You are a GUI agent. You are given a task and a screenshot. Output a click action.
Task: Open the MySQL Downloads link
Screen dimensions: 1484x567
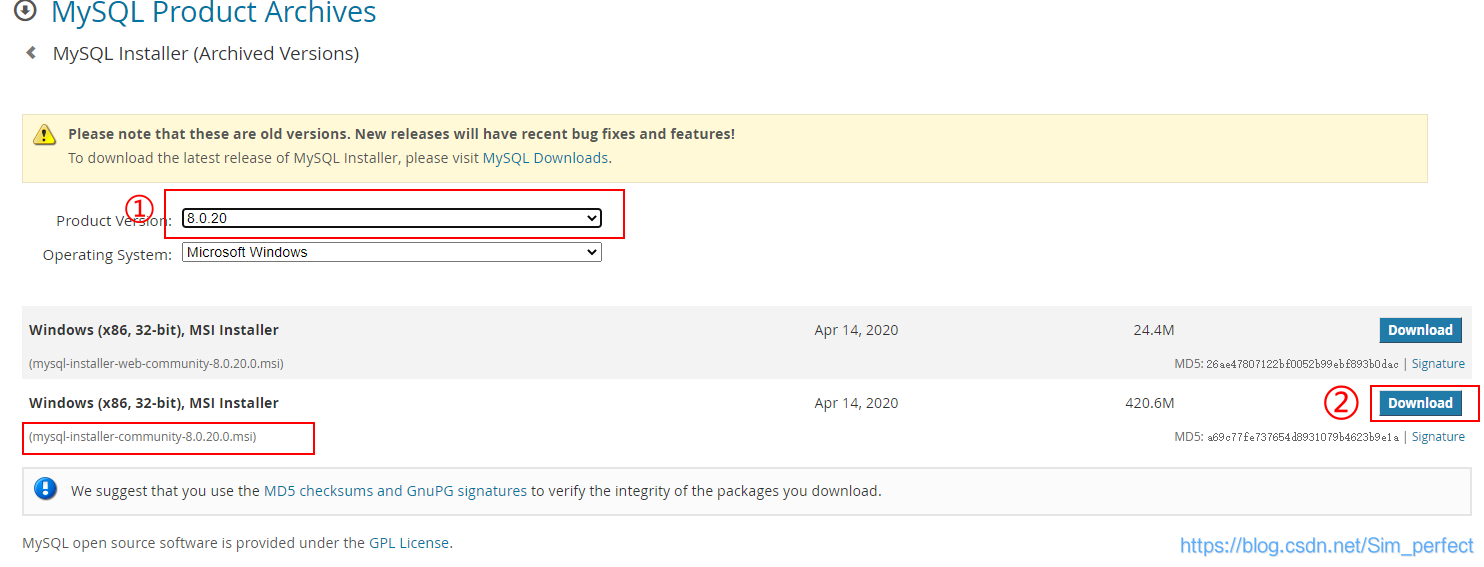tap(545, 158)
